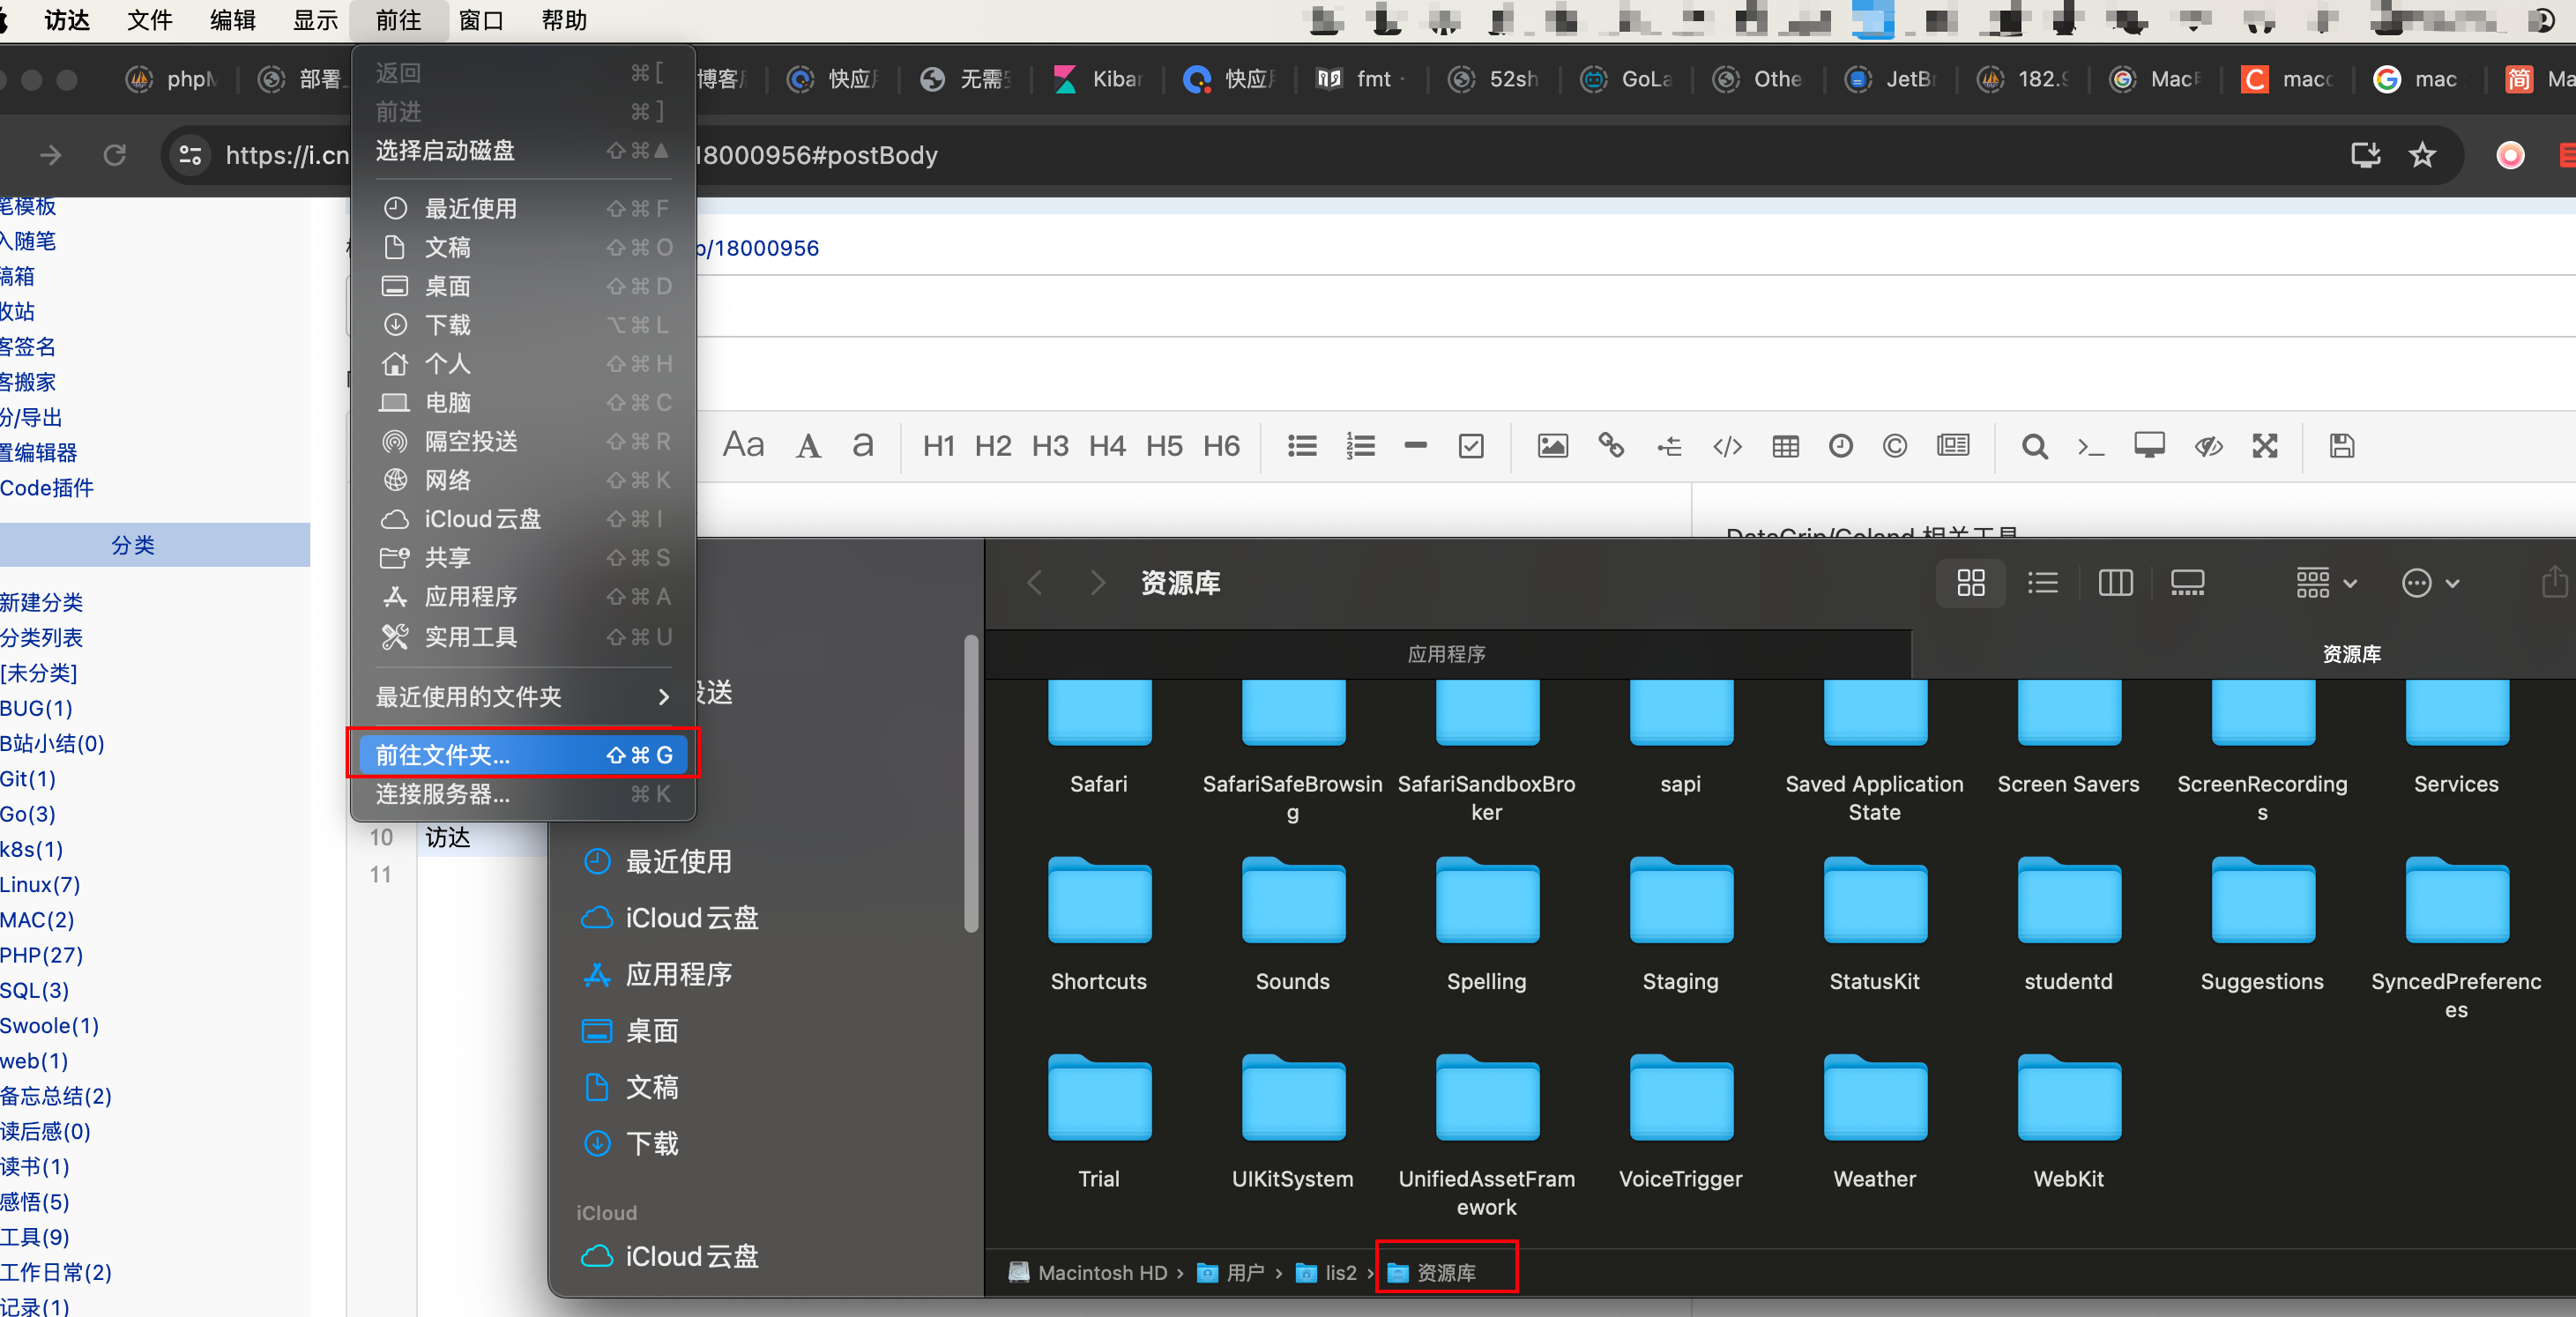Open Finder group-by dropdown
The height and width of the screenshot is (1317, 2576).
[x=2326, y=583]
